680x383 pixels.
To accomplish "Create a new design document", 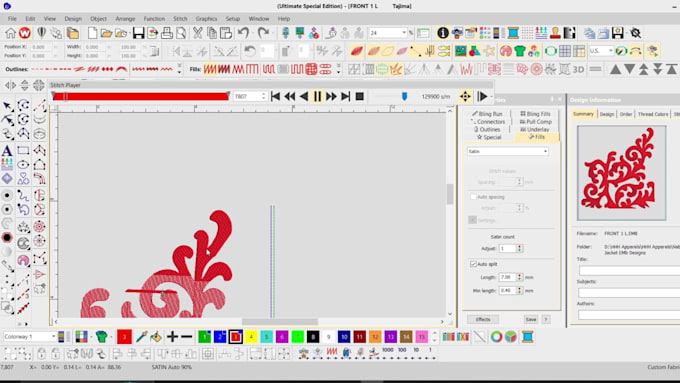I will (x=92, y=33).
